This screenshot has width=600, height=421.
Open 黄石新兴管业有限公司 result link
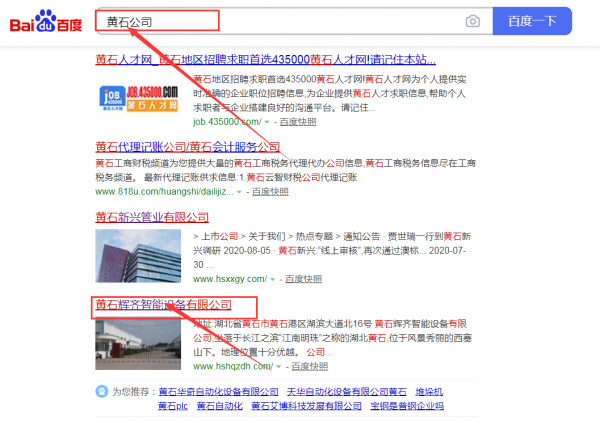pyautogui.click(x=152, y=215)
